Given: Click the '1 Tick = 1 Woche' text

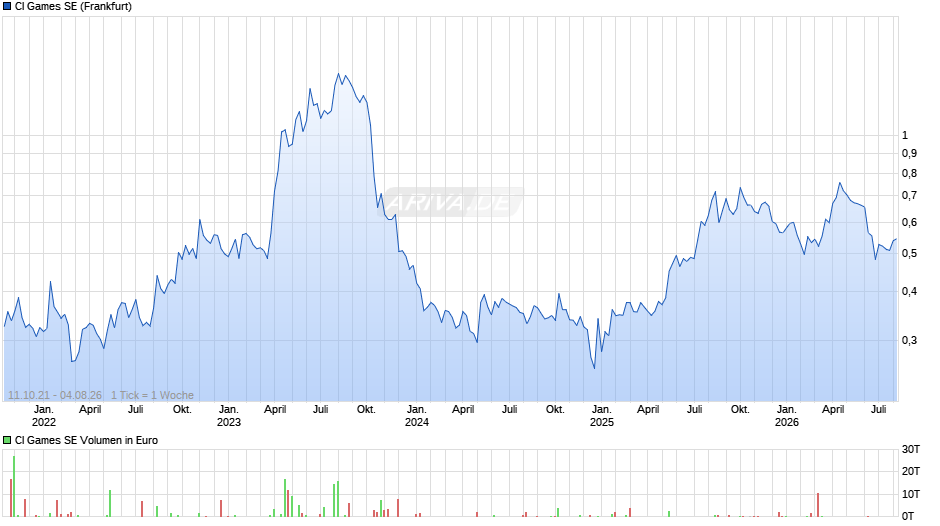Looking at the screenshot, I should (152, 395).
